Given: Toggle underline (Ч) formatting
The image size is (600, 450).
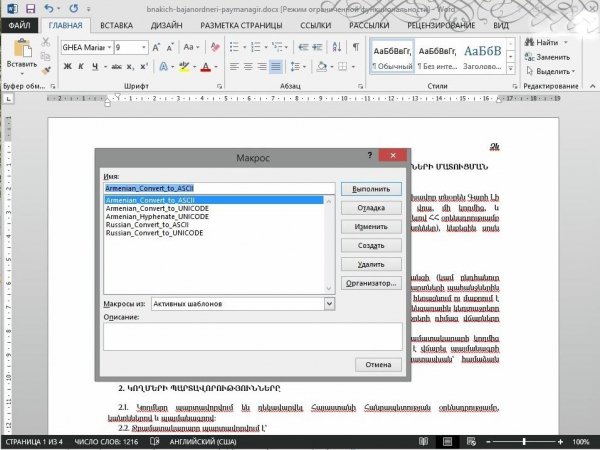Looking at the screenshot, I should pyautogui.click(x=95, y=67).
